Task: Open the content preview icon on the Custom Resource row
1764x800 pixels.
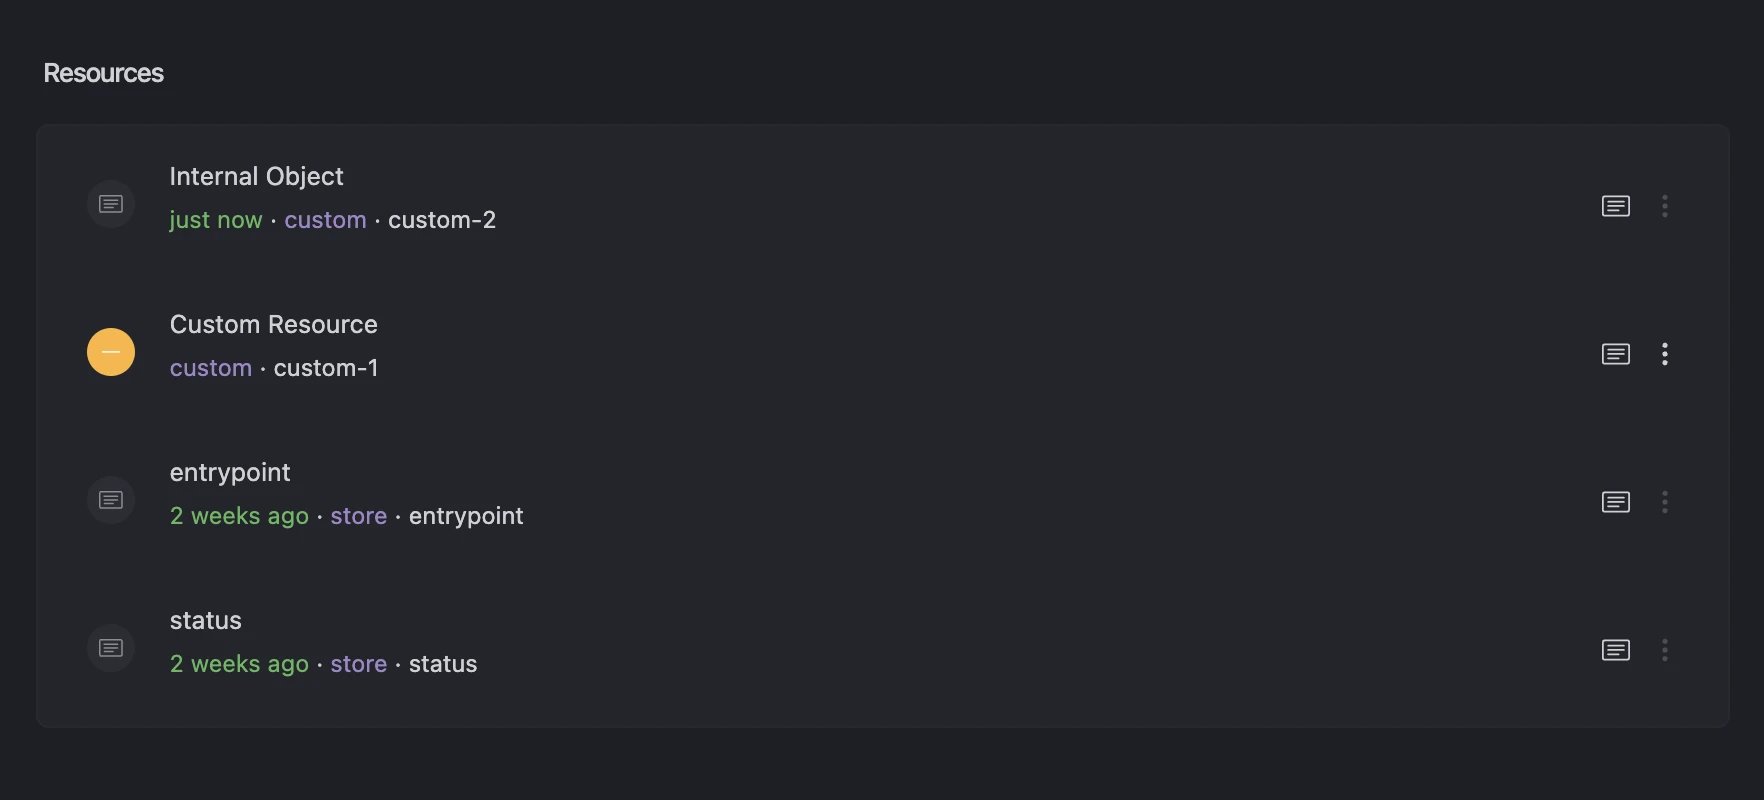Action: [x=1616, y=353]
